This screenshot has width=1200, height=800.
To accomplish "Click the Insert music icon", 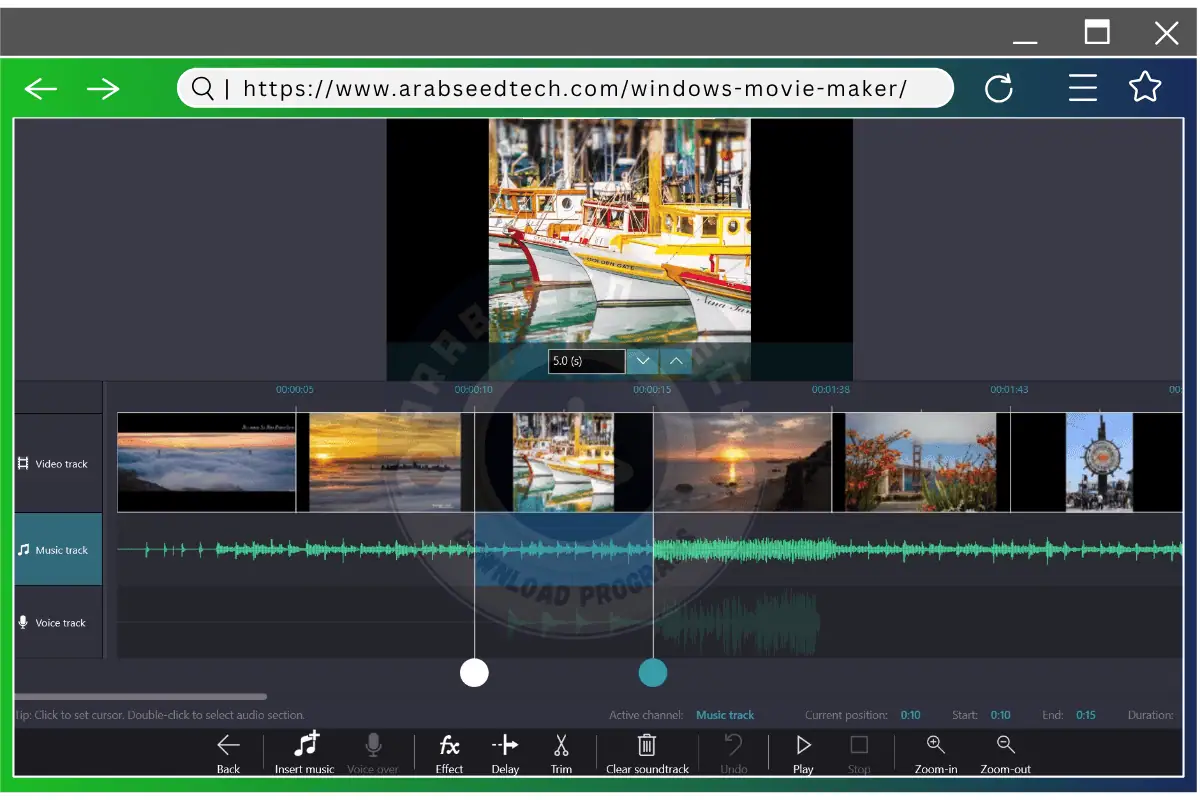I will point(305,747).
